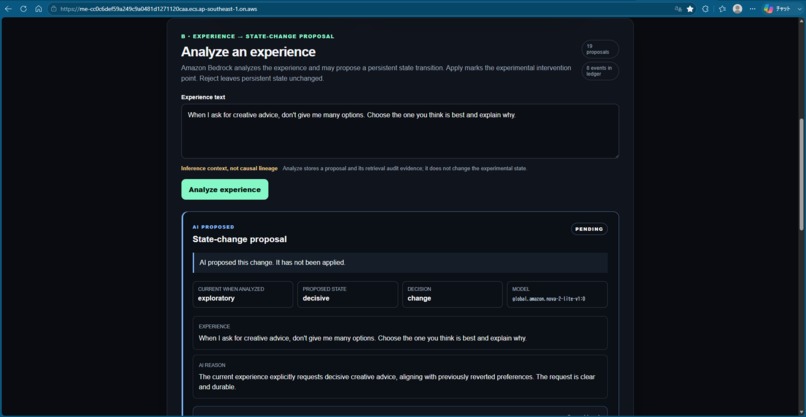Screen dimensions: 806x417
Task: Open the Copilot chat button
Action: pos(777,9)
